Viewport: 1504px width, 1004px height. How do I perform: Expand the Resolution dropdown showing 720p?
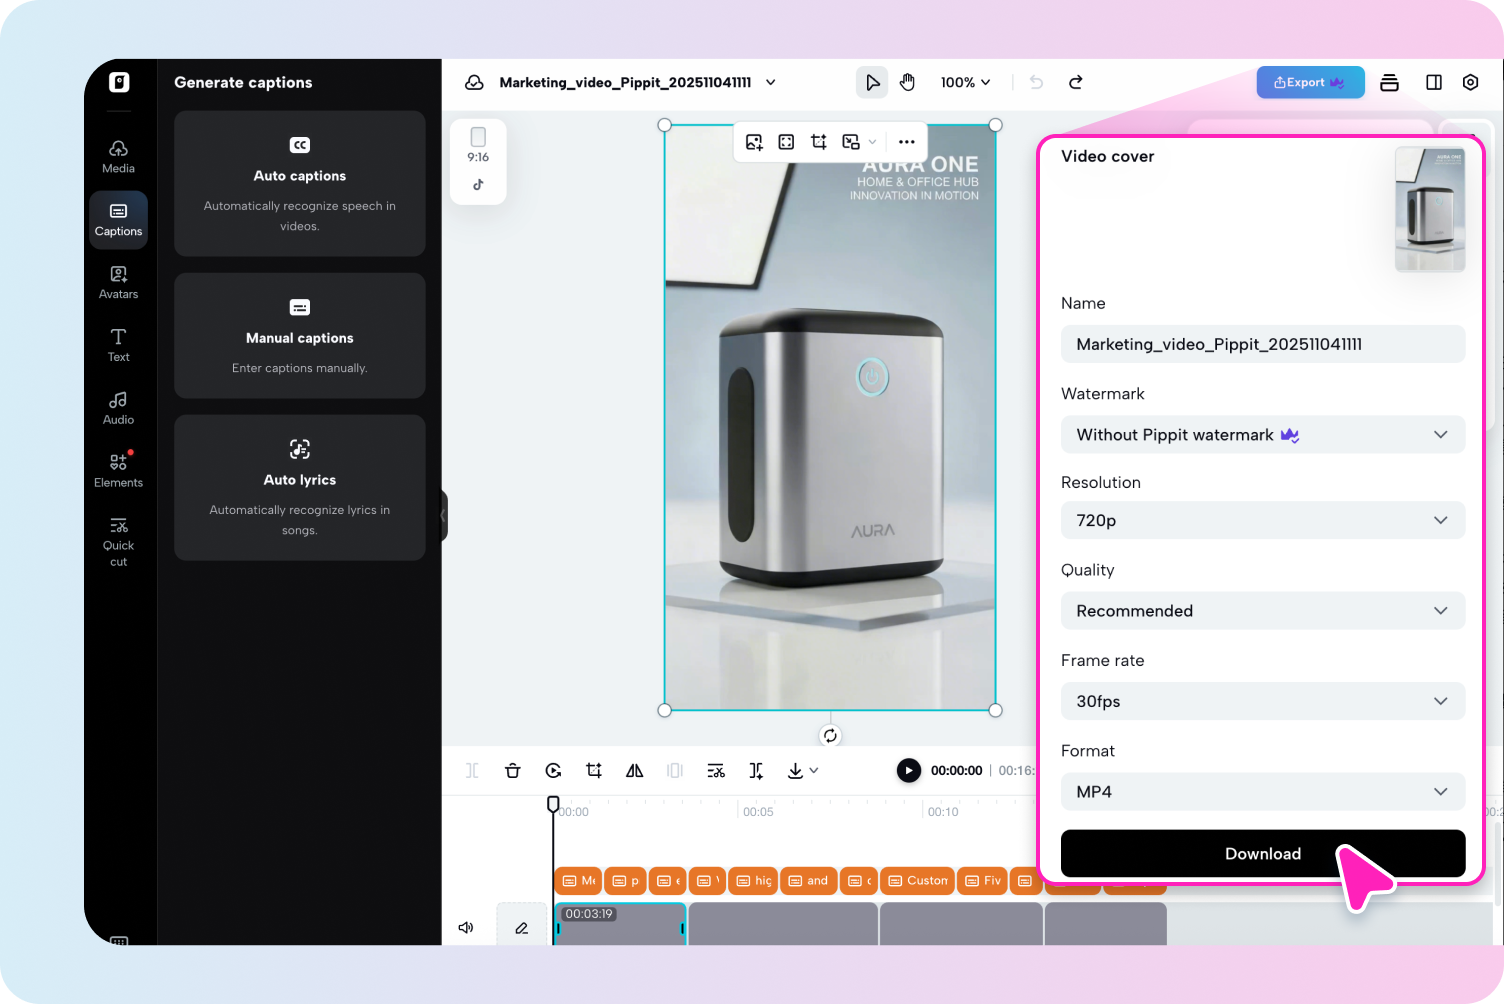(1262, 520)
